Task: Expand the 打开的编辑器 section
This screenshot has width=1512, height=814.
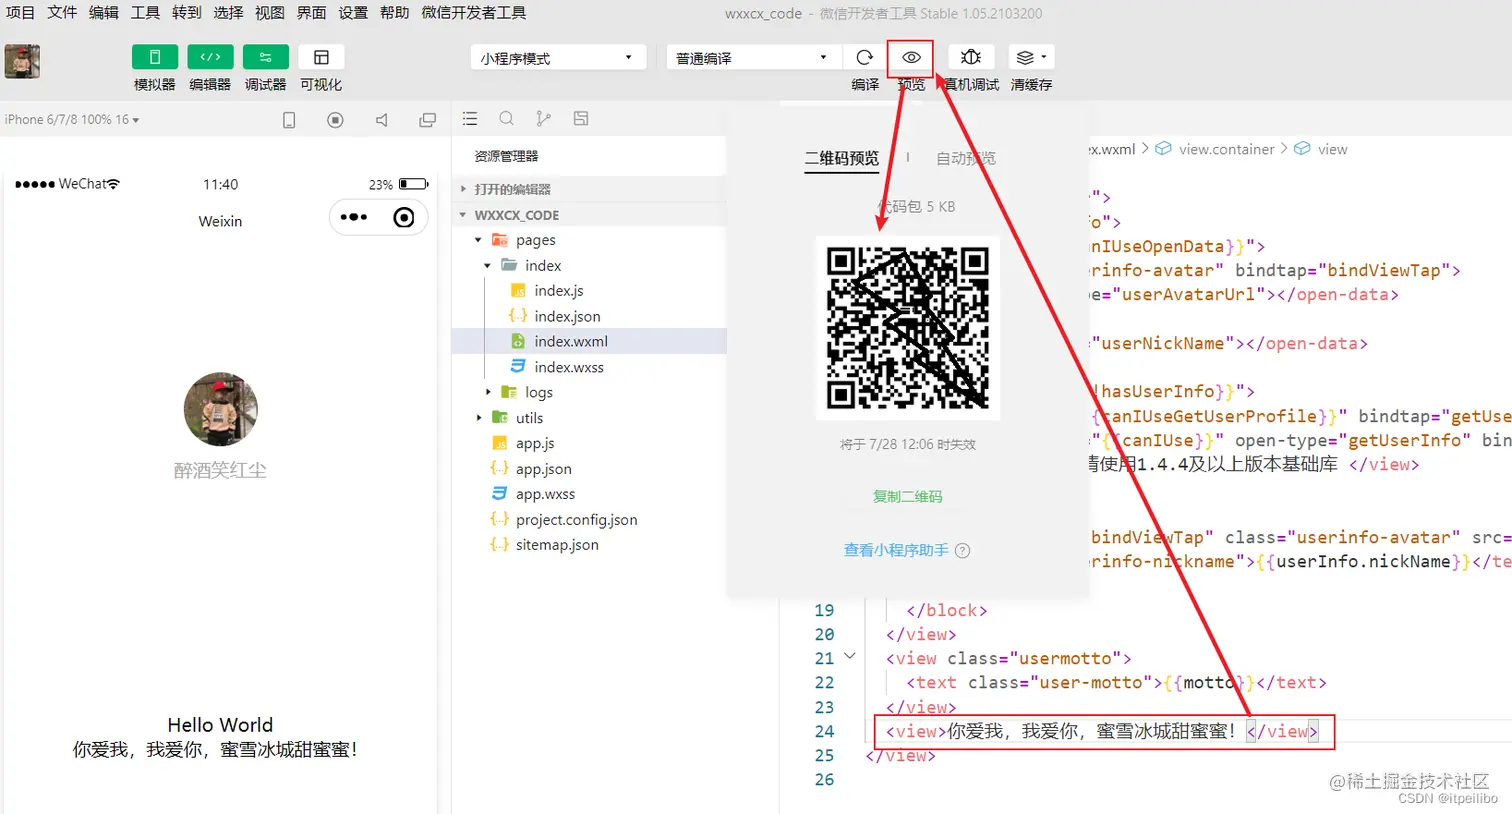Action: point(589,189)
